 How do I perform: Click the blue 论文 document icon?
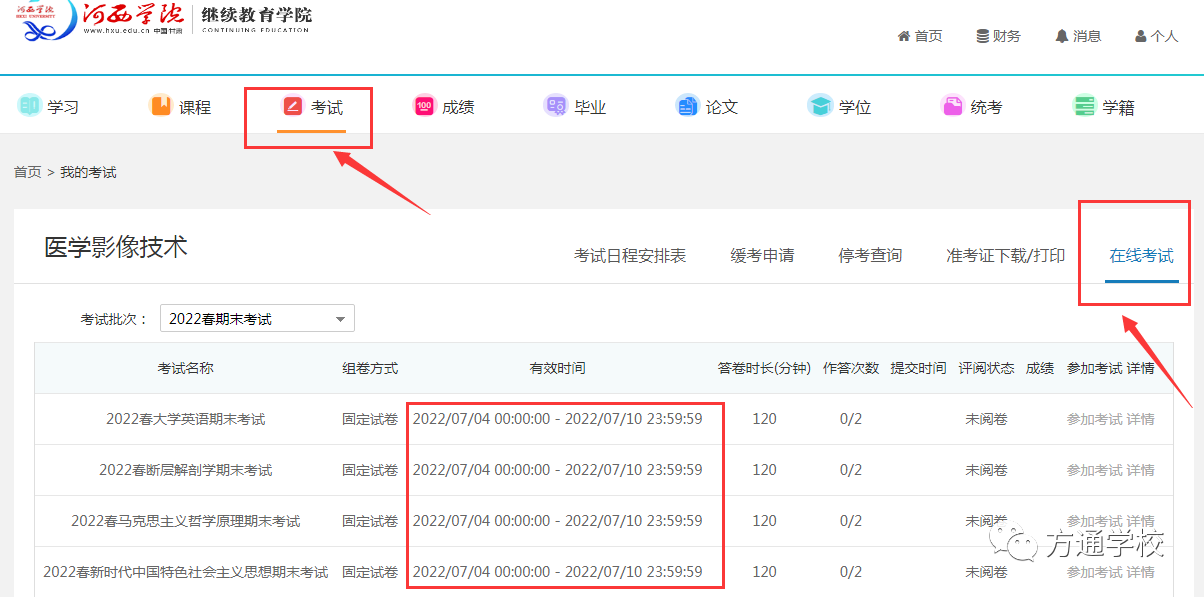click(x=687, y=105)
